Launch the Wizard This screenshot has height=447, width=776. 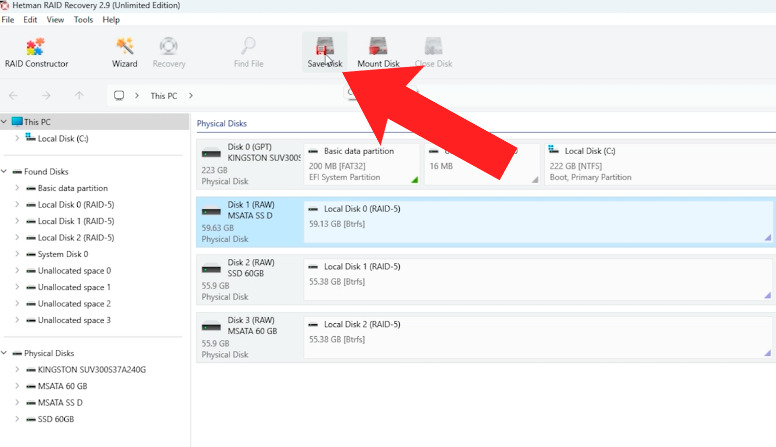(x=124, y=52)
